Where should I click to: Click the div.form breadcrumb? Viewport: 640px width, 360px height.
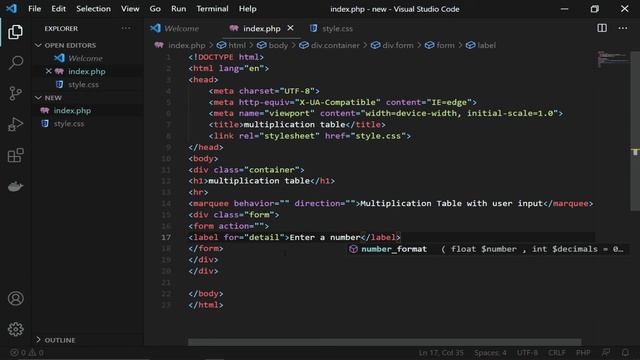point(392,45)
